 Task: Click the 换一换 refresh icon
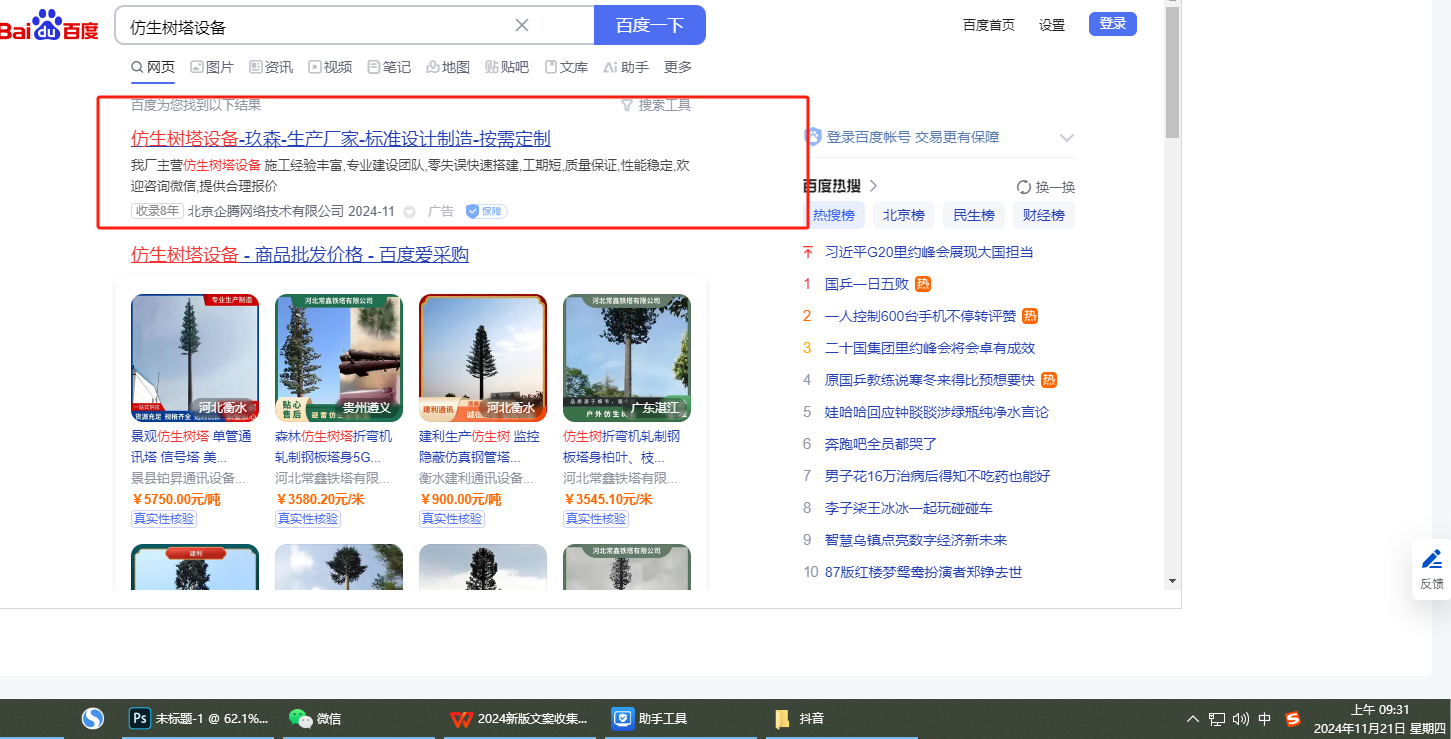[x=1023, y=187]
